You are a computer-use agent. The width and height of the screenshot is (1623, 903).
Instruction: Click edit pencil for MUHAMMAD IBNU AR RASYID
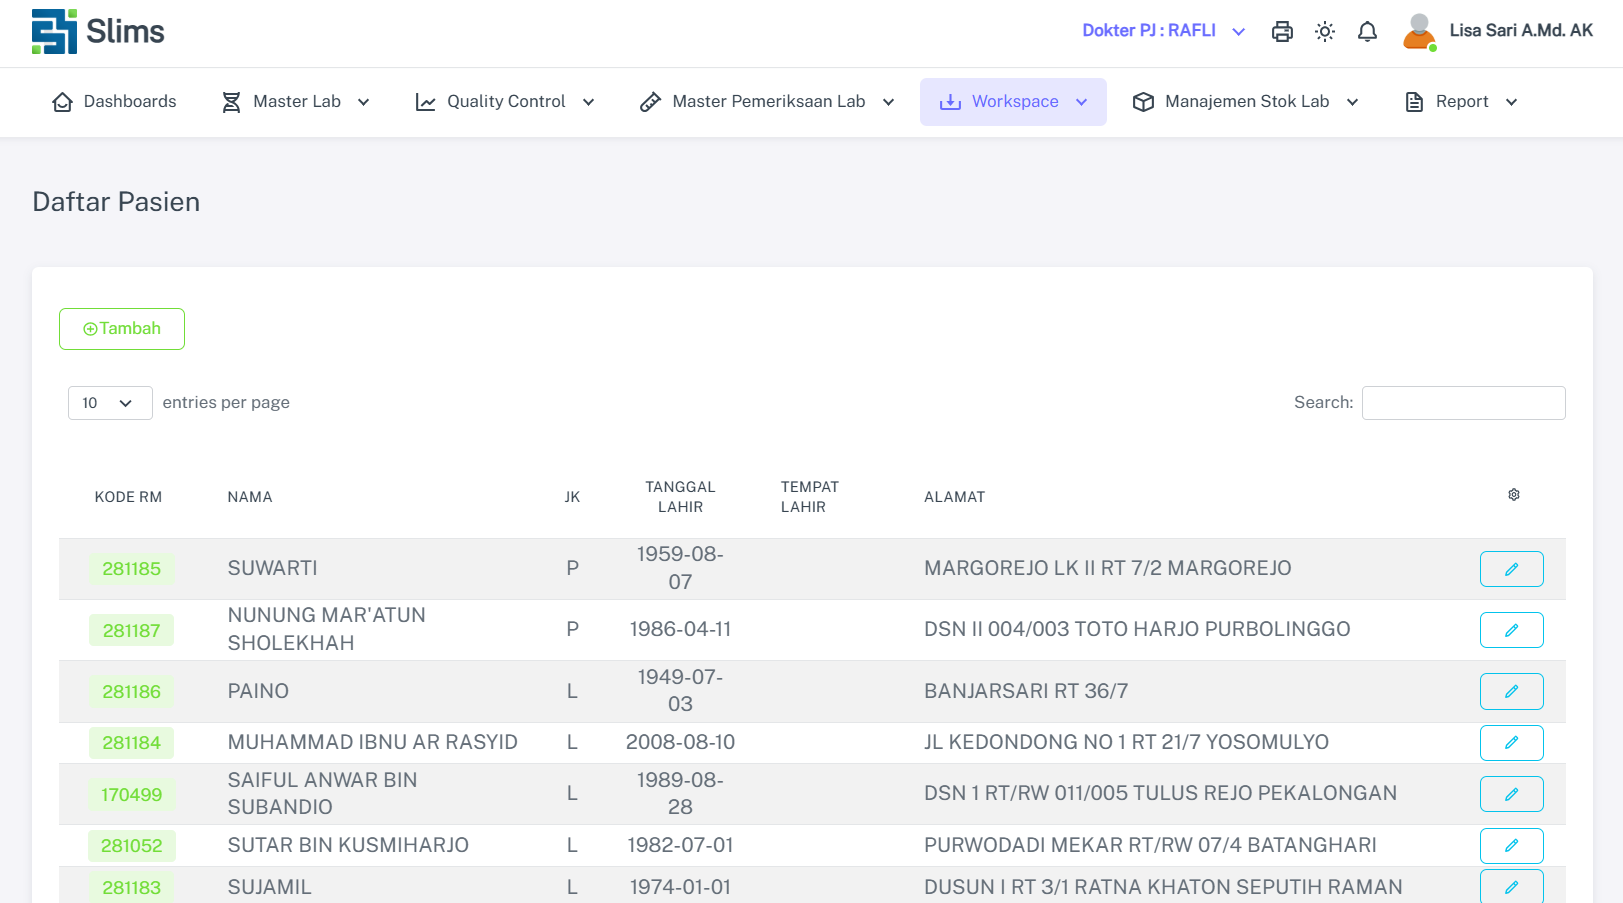[x=1511, y=743]
